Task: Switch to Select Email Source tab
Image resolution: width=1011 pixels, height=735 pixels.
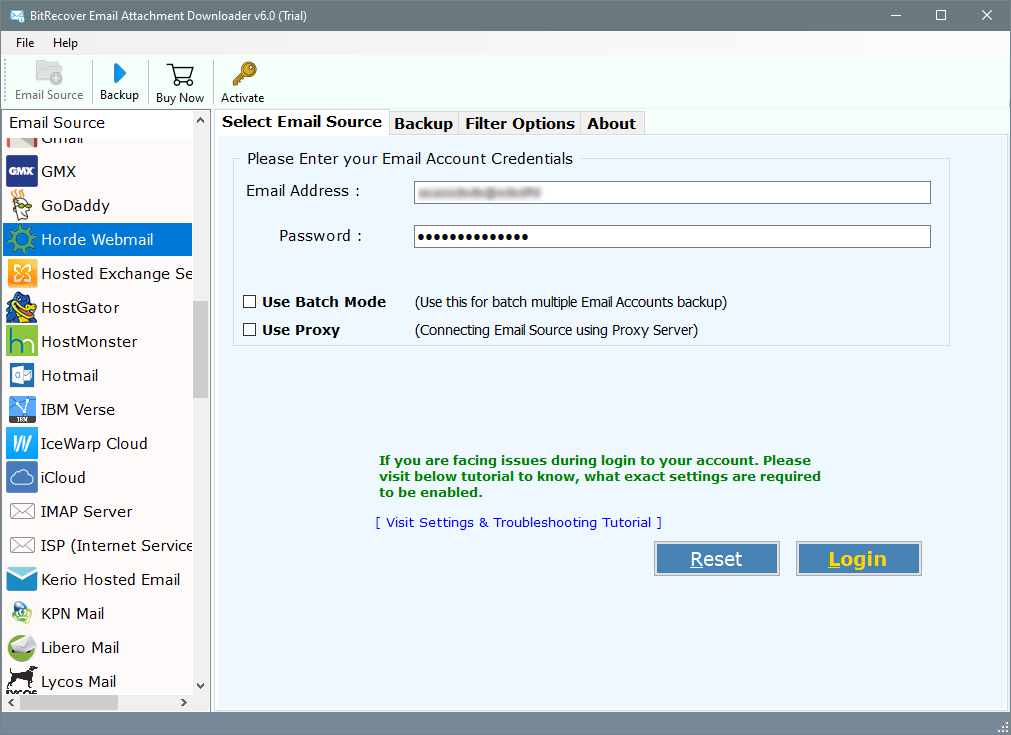Action: click(302, 122)
